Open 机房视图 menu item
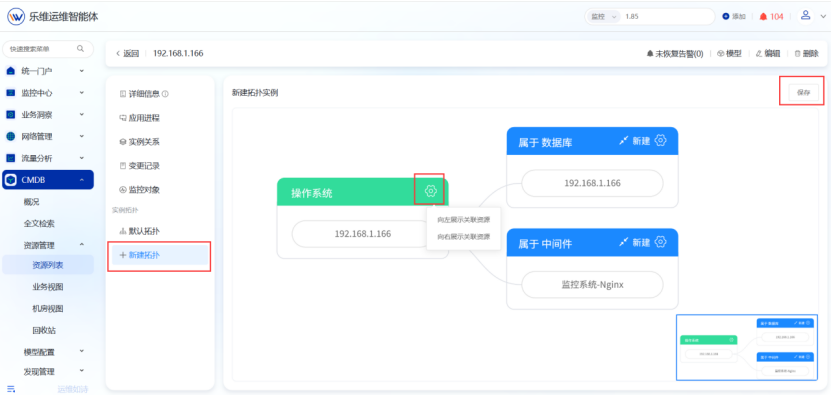Viewport: 831px width, 396px height. point(48,309)
